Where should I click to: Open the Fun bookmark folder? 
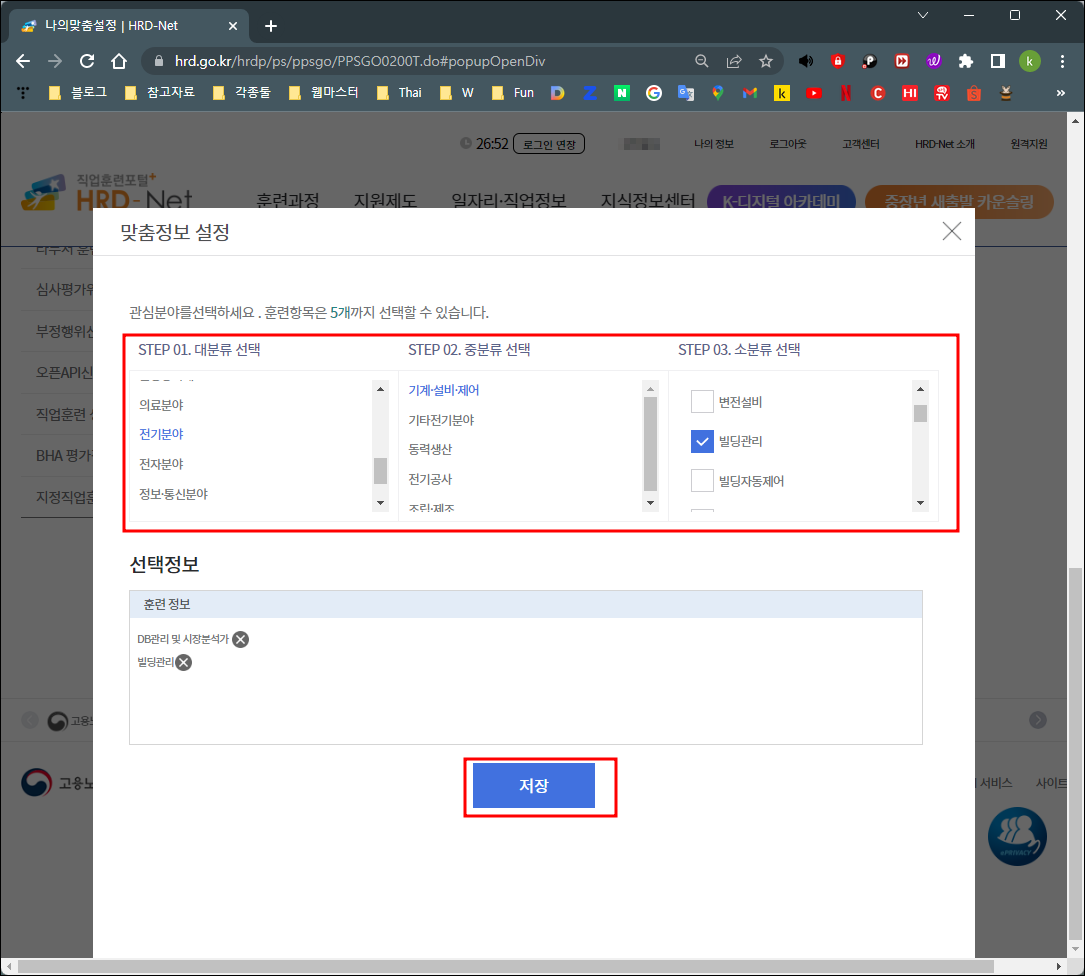pos(513,93)
